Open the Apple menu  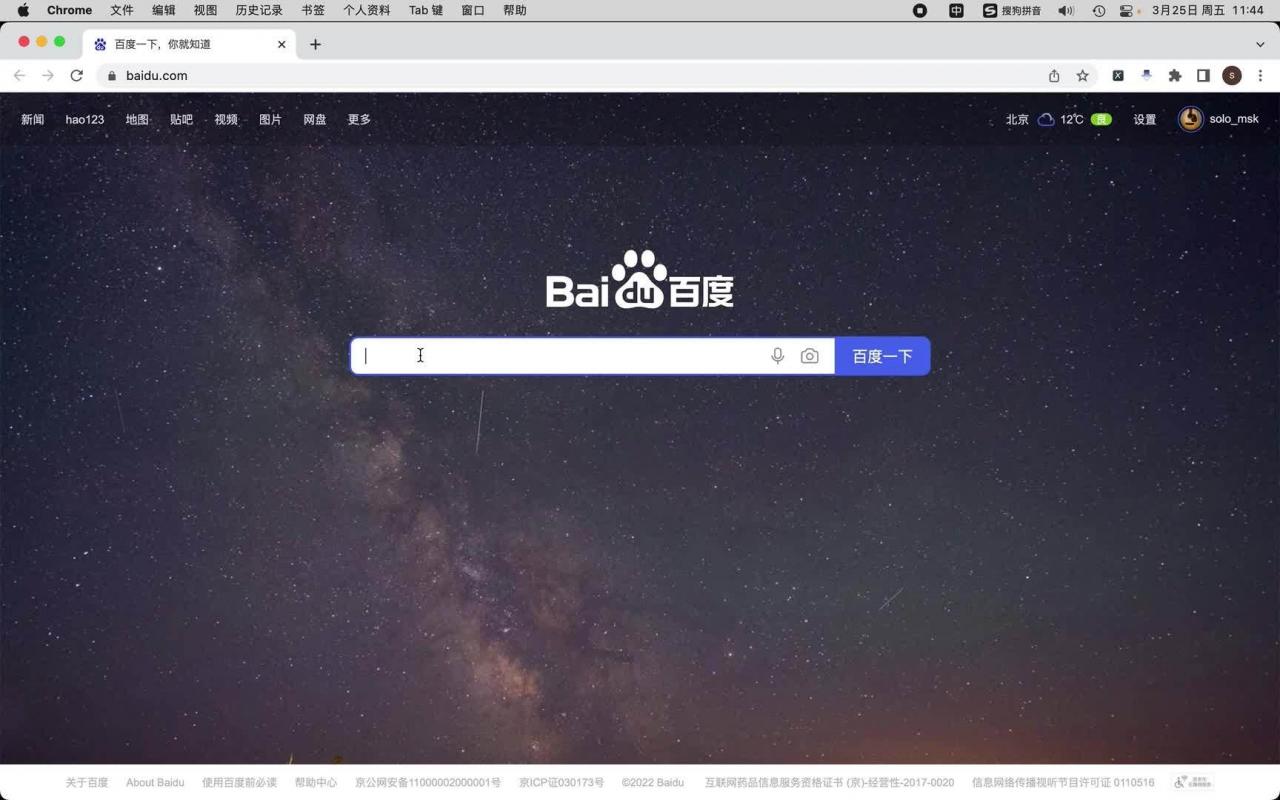23,10
